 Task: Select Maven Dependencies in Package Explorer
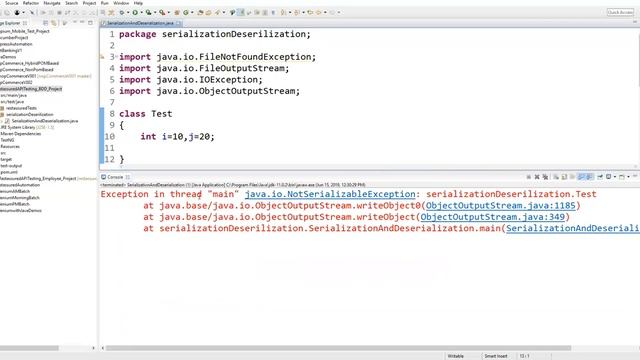click(20, 133)
